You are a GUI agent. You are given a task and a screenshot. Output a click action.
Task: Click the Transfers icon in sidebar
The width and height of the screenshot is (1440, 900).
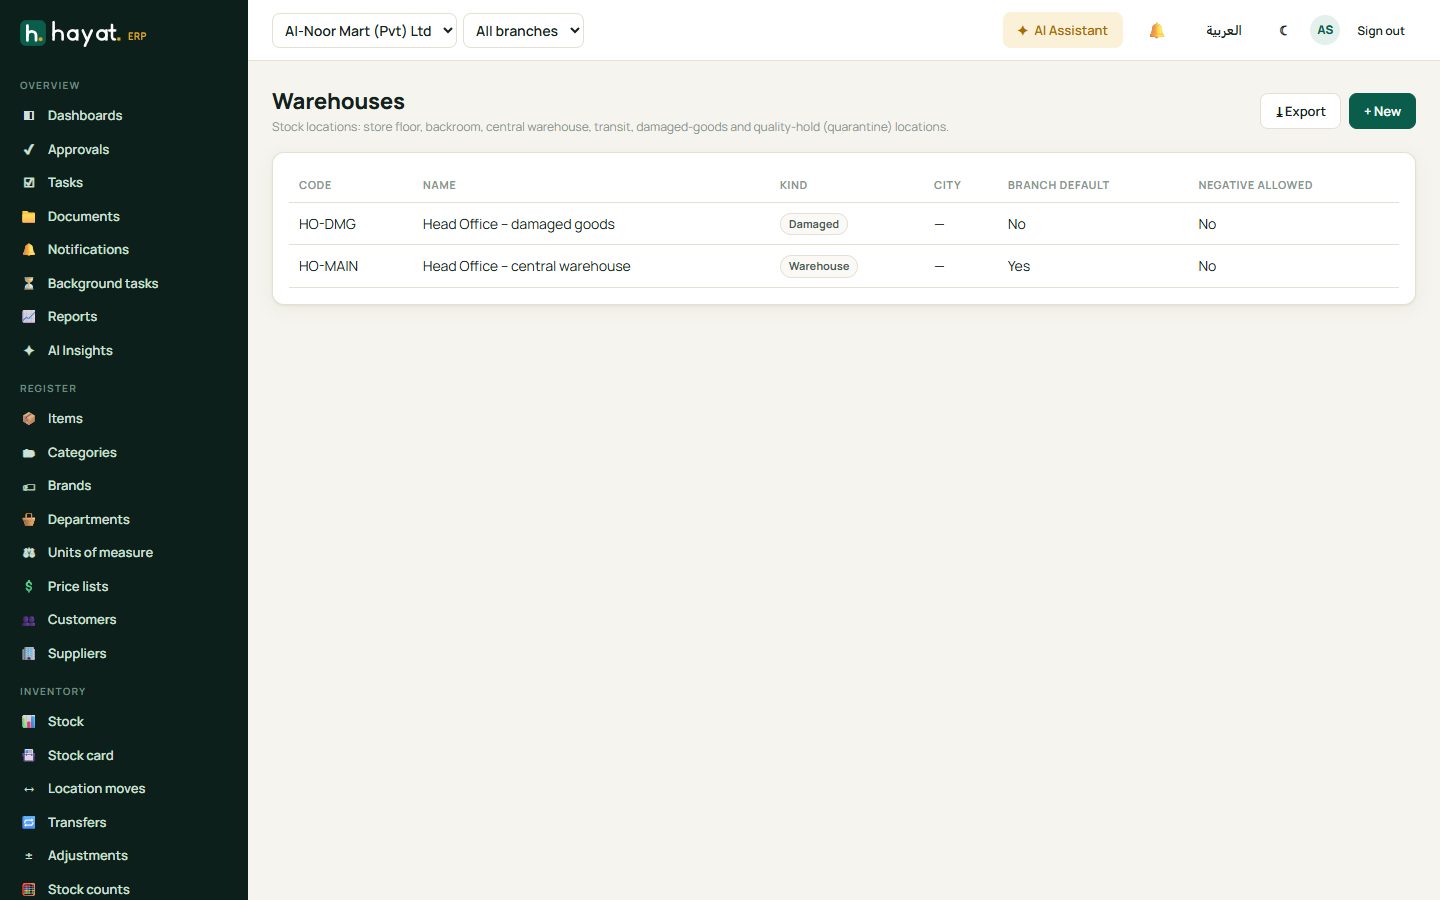[x=29, y=822]
